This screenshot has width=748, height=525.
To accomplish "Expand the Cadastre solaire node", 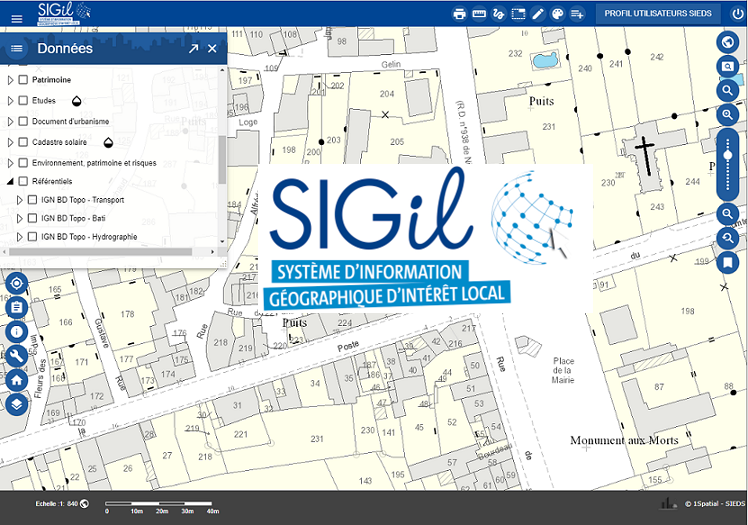I will pyautogui.click(x=10, y=142).
